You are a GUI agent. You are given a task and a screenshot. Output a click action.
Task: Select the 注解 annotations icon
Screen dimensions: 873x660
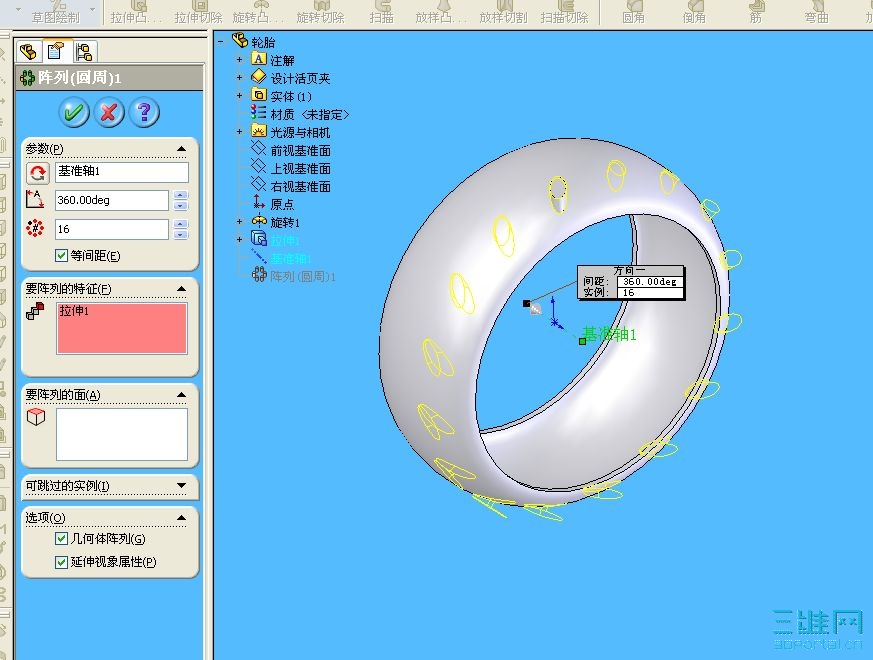click(258, 58)
